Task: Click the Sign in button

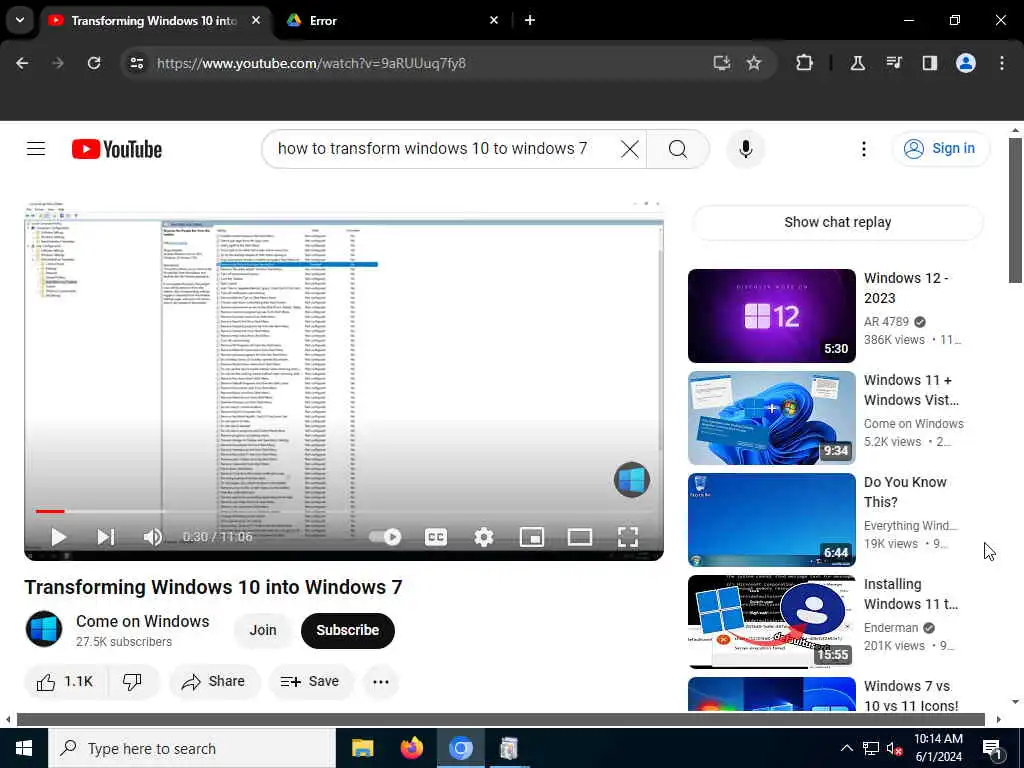Action: (940, 149)
